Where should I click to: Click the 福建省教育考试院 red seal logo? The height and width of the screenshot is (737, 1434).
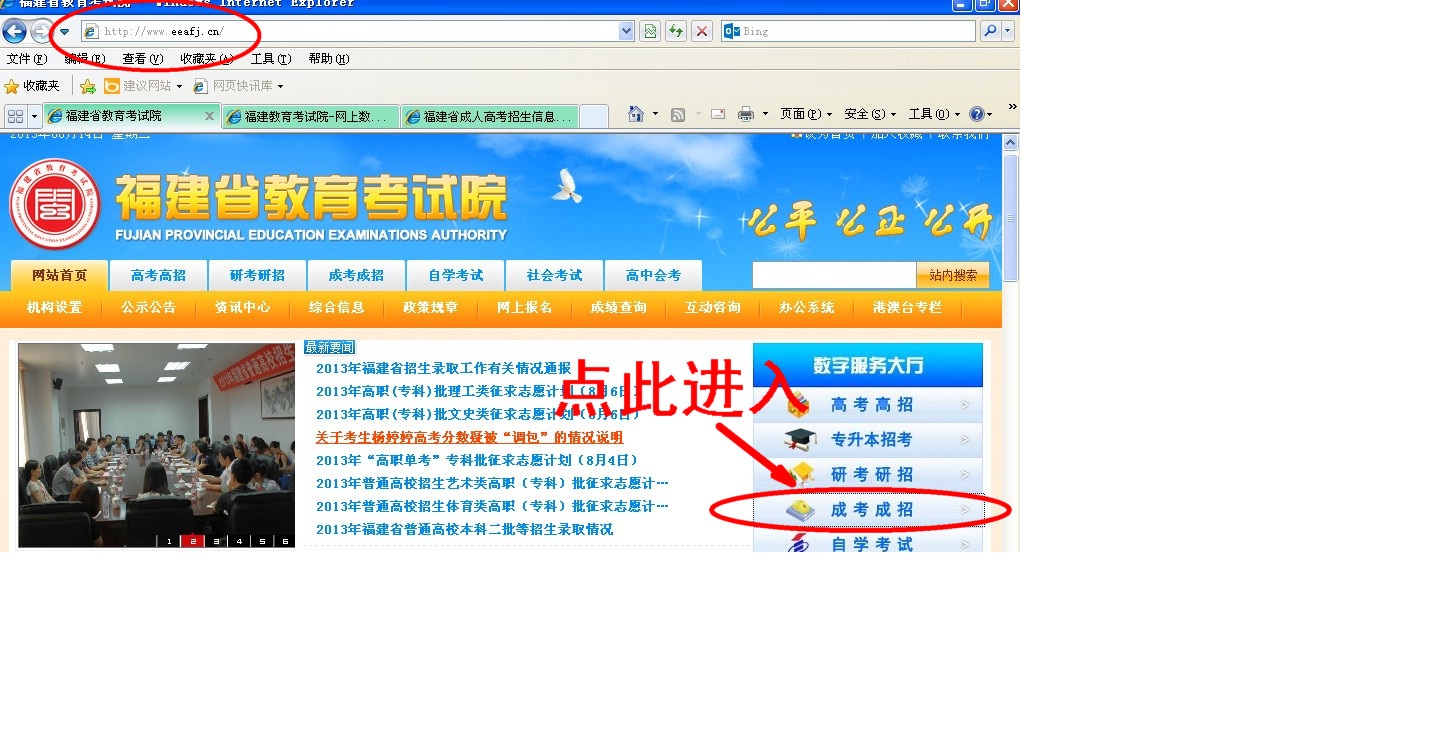[x=55, y=204]
